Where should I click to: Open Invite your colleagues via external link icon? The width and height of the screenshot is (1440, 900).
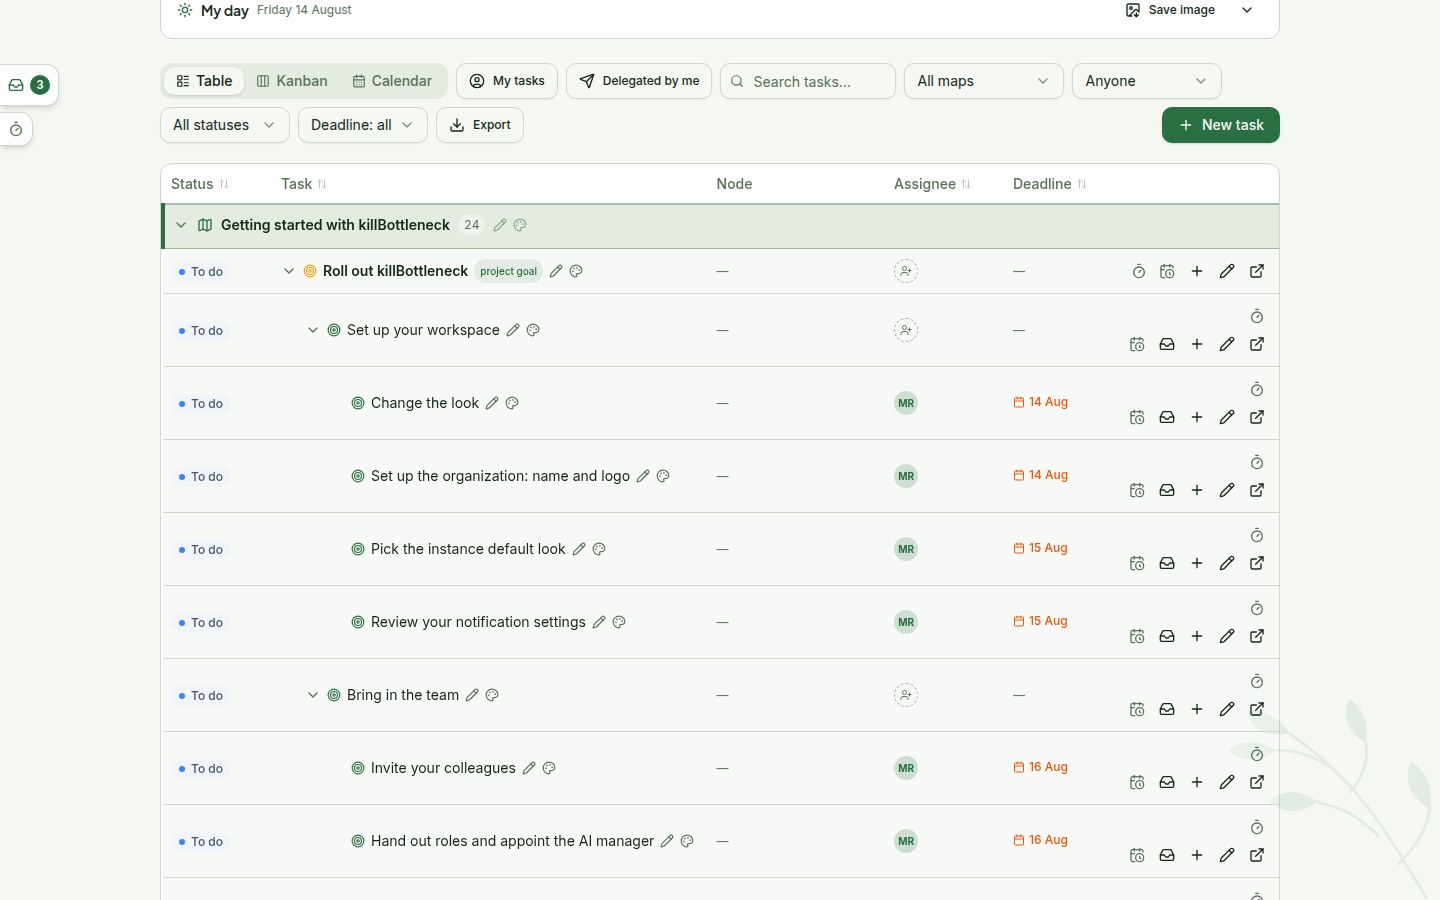(x=1257, y=782)
